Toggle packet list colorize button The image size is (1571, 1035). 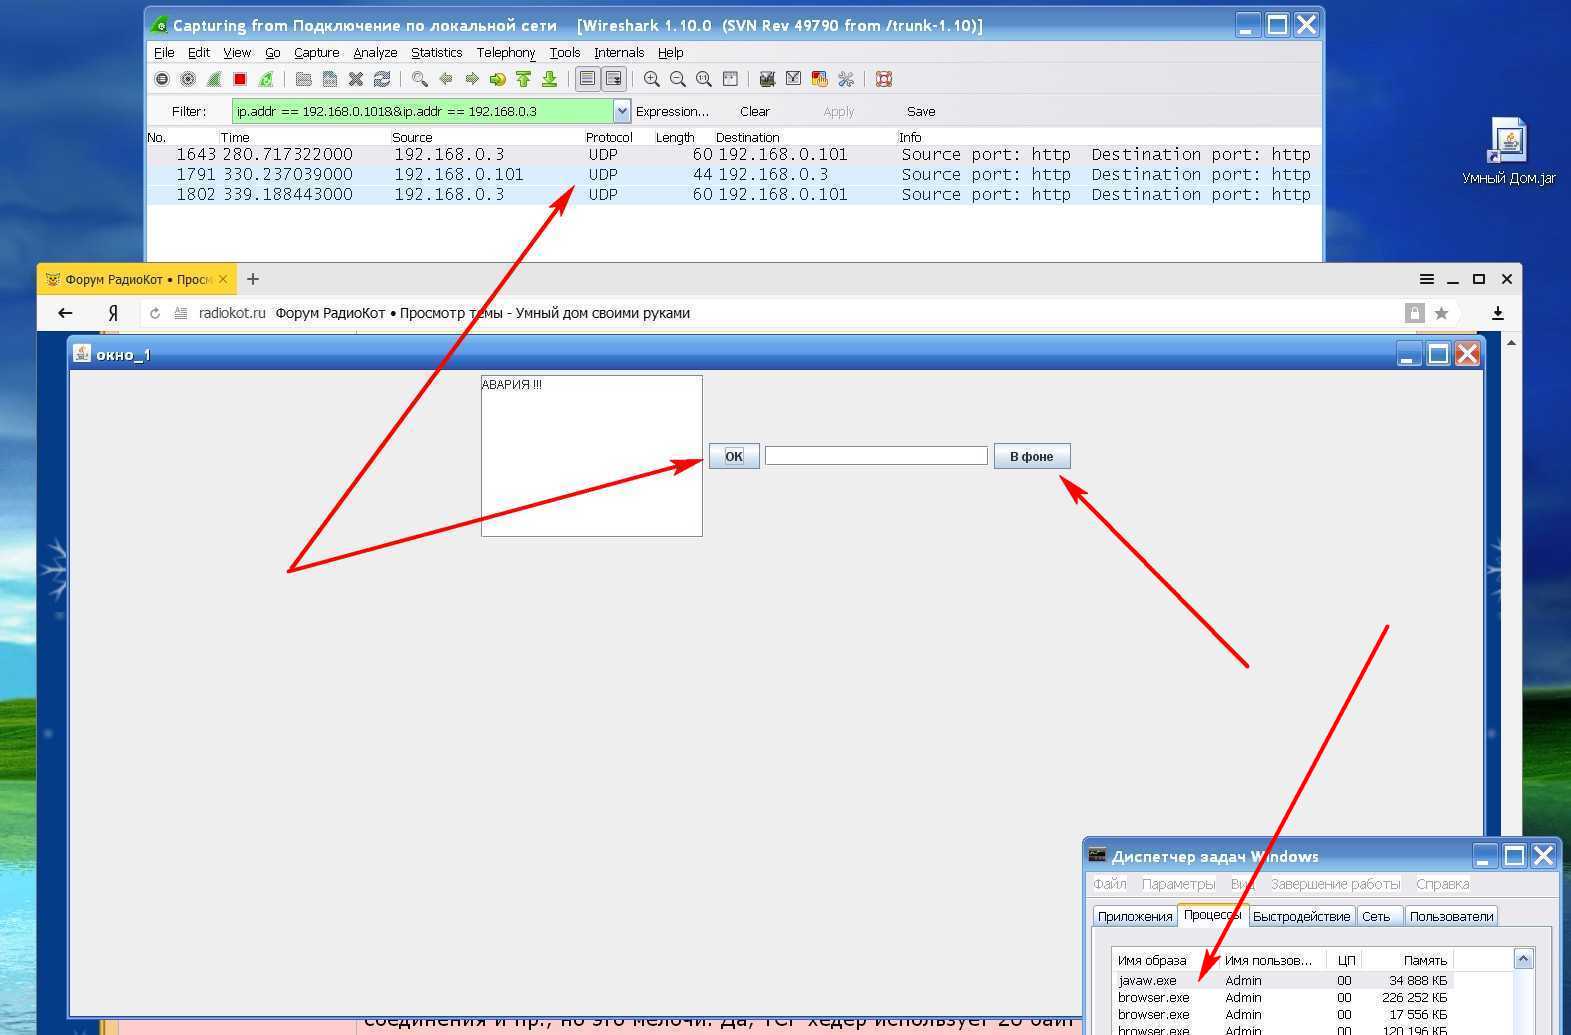tap(587, 79)
